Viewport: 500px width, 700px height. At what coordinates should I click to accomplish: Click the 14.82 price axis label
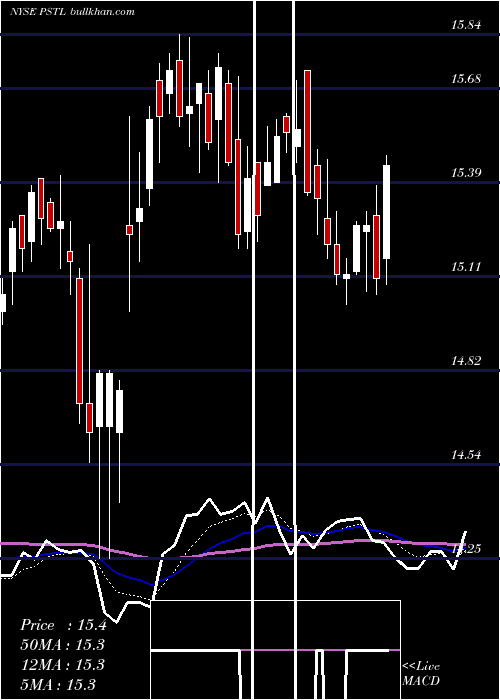click(x=466, y=361)
